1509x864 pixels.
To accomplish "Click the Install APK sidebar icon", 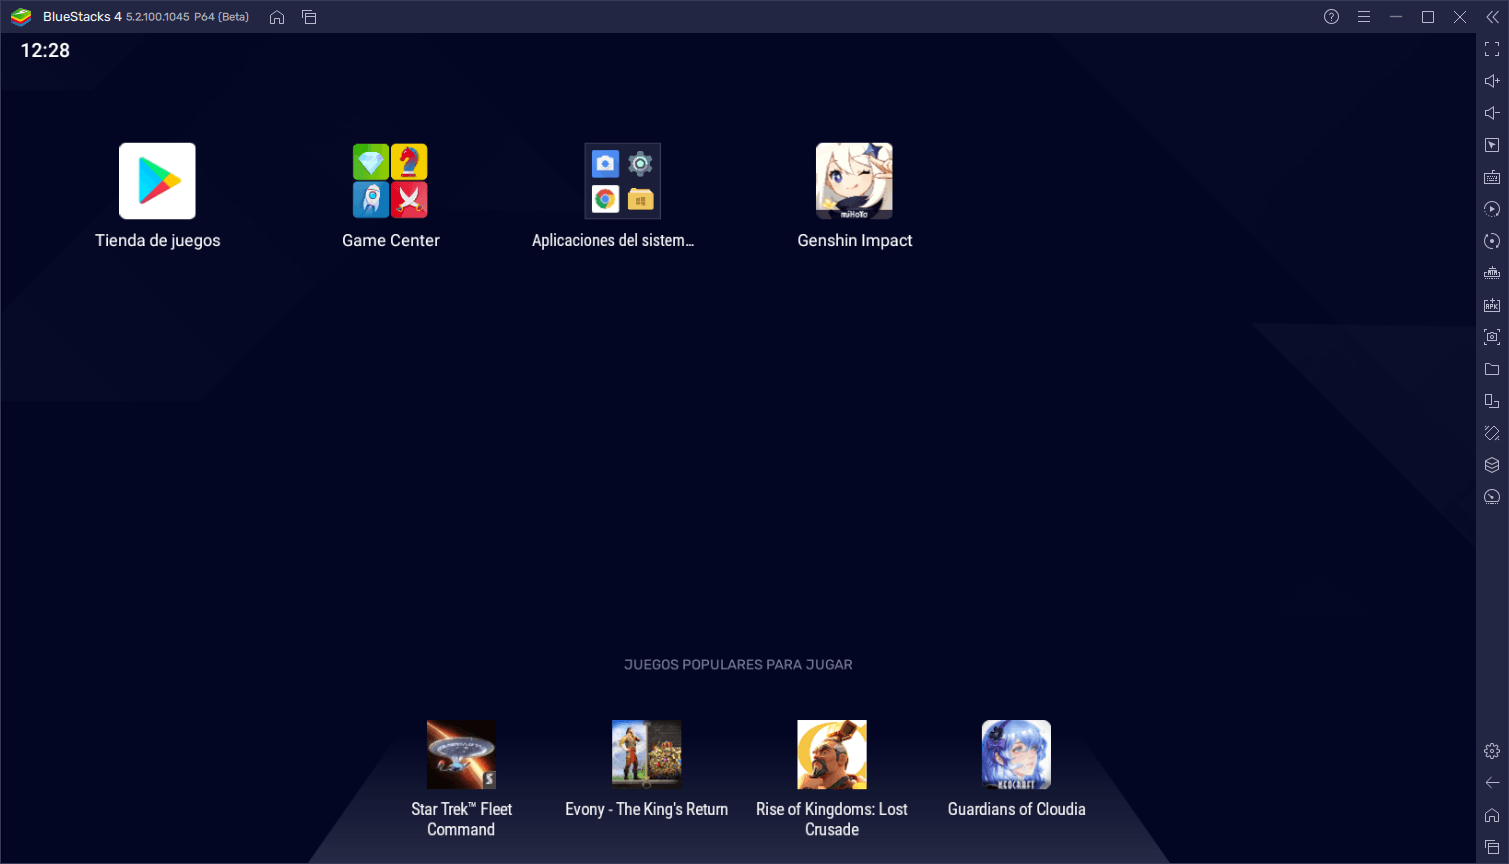I will pos(1492,305).
